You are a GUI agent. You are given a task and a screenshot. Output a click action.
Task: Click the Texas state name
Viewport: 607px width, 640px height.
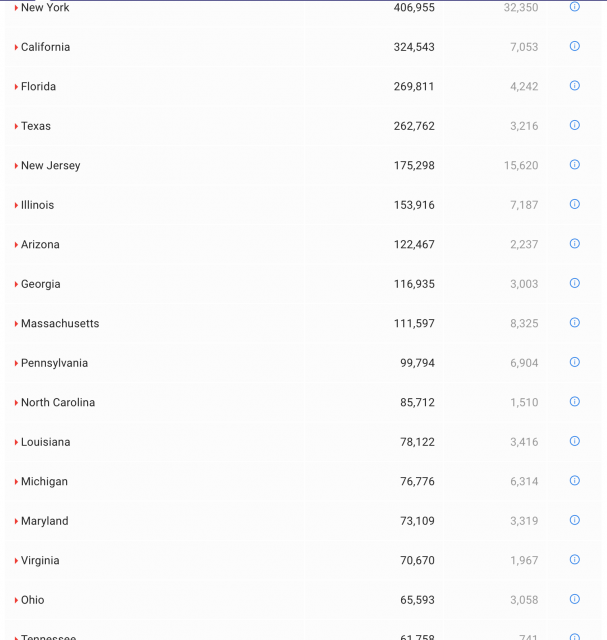coord(36,126)
